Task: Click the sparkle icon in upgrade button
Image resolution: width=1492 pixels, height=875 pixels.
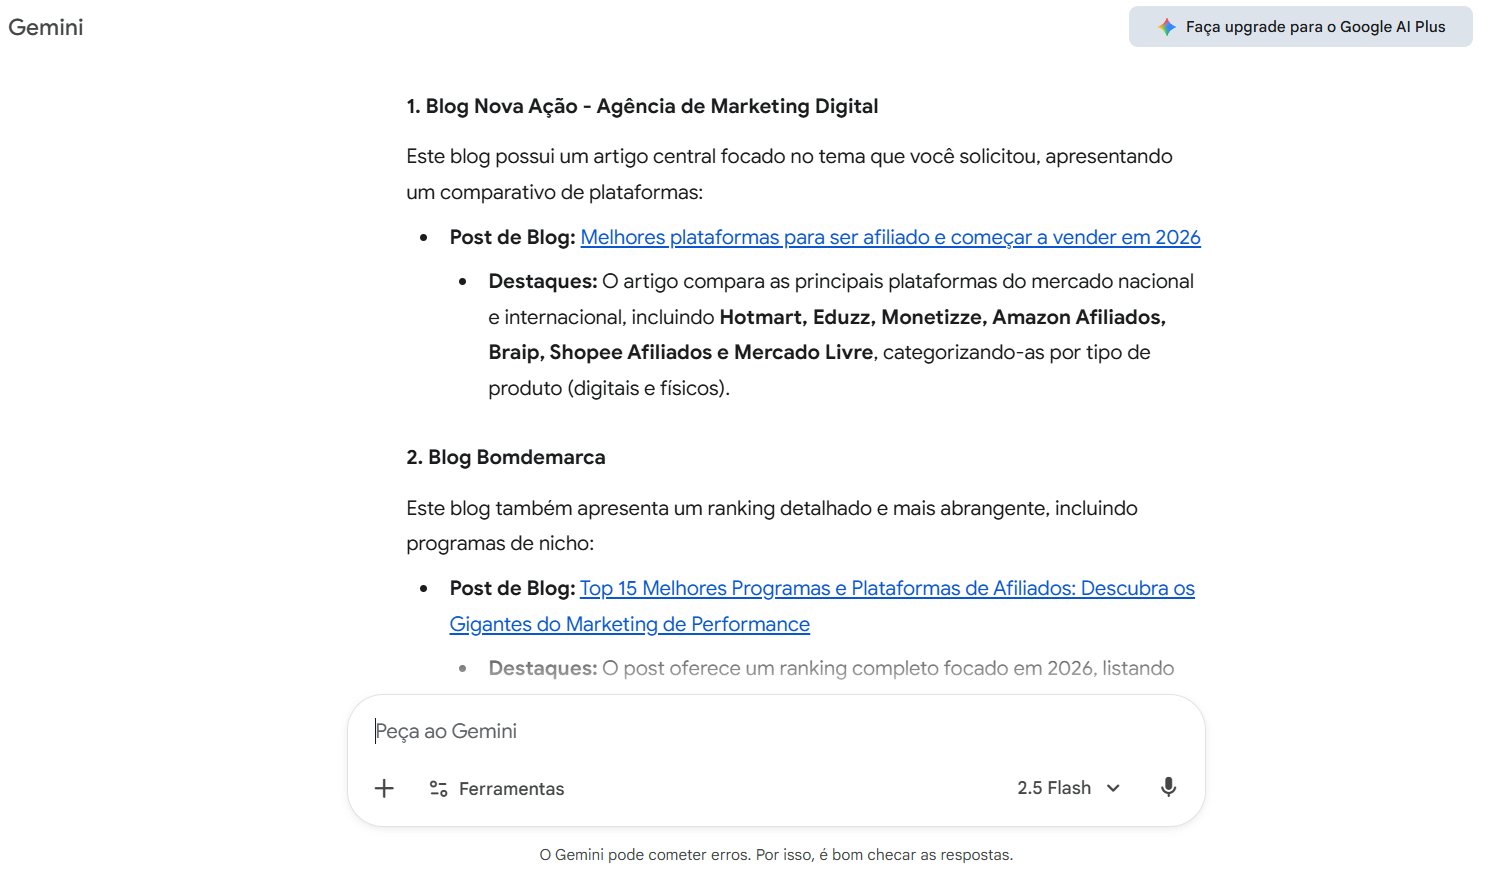Action: coord(1166,27)
